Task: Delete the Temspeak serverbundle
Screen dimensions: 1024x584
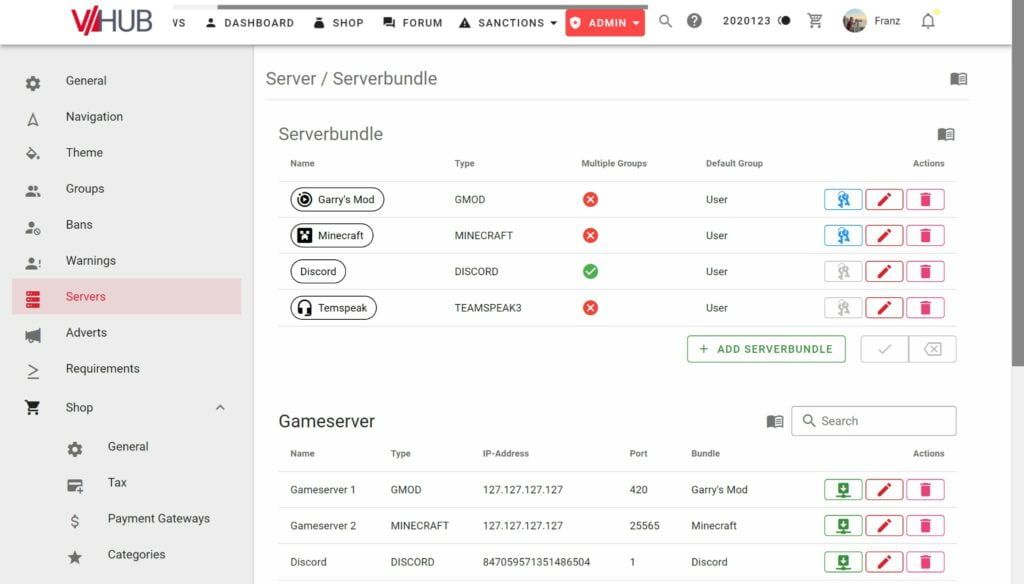Action: tap(925, 308)
